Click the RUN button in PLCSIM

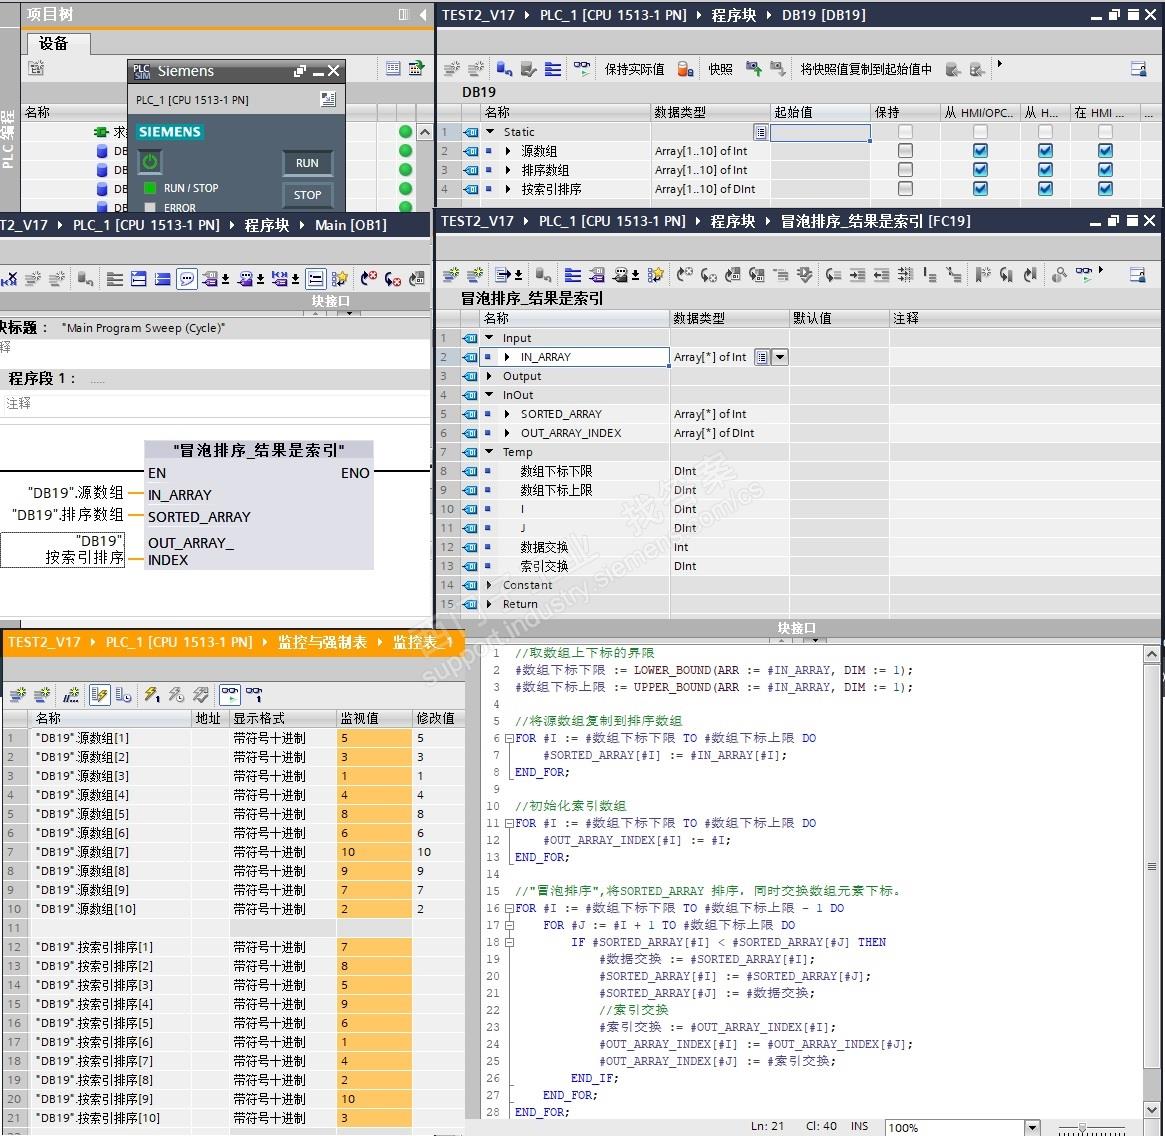pyautogui.click(x=307, y=163)
